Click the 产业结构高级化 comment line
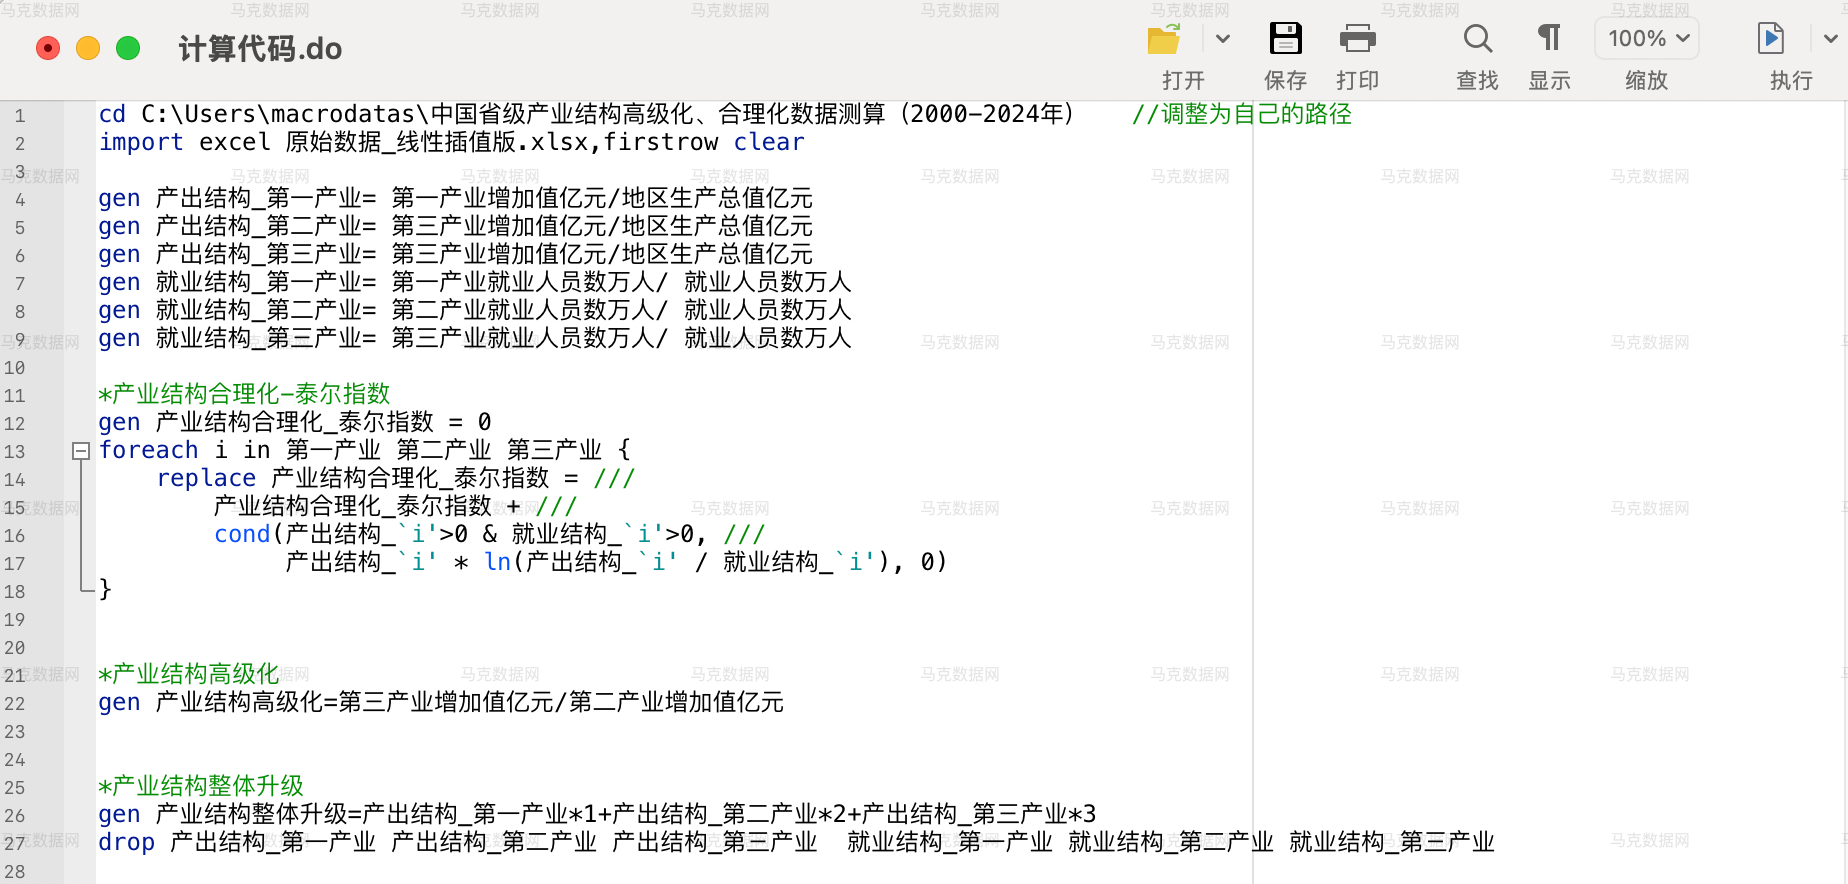 (x=190, y=674)
